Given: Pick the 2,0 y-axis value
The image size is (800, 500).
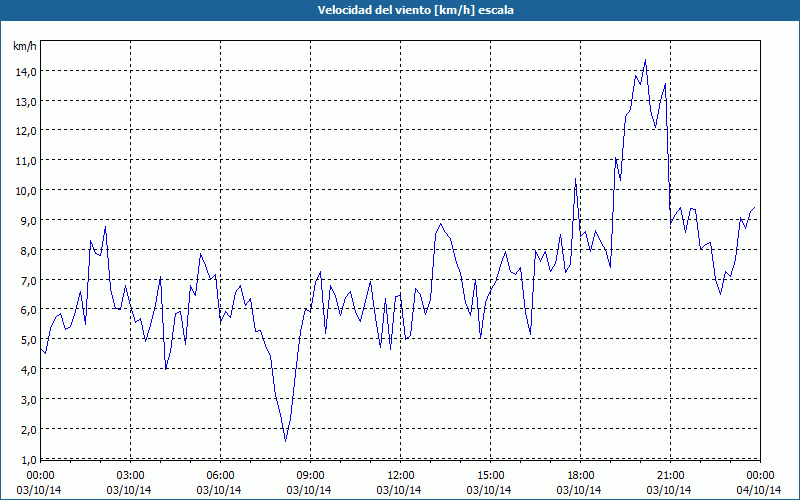Looking at the screenshot, I should coord(28,430).
